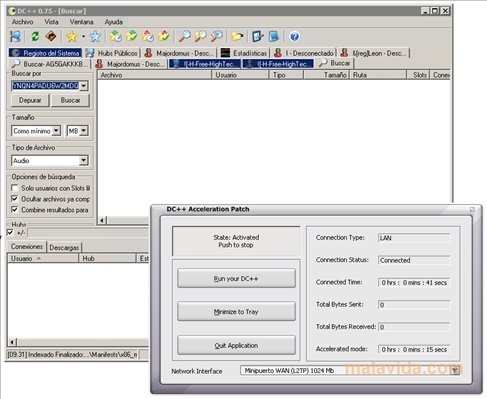Switch to the [reg]Leon hub tab
Screen dimensions: 487x399
(374, 53)
